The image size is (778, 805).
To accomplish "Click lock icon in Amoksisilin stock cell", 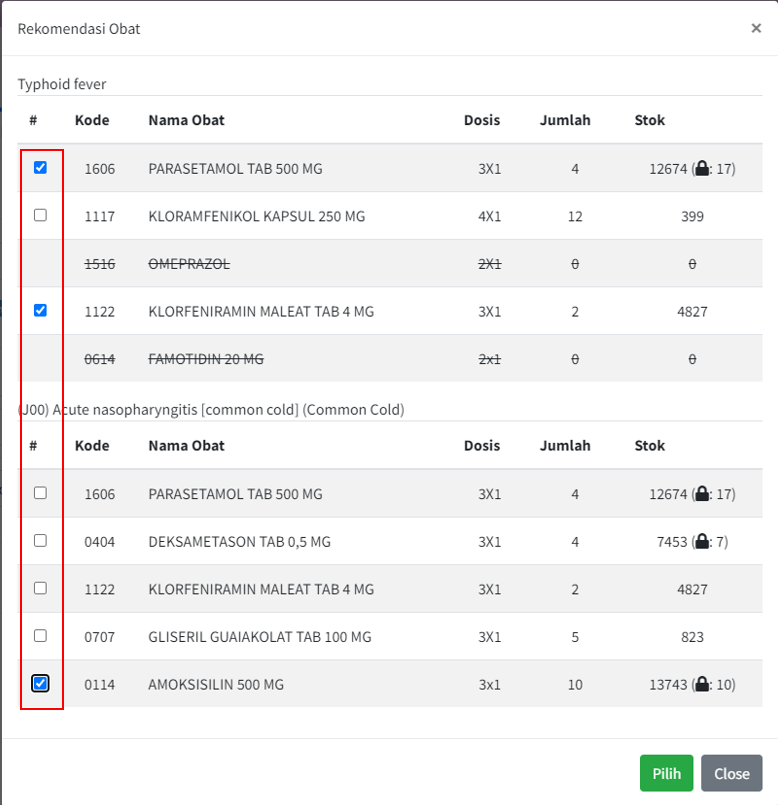I will coord(702,685).
